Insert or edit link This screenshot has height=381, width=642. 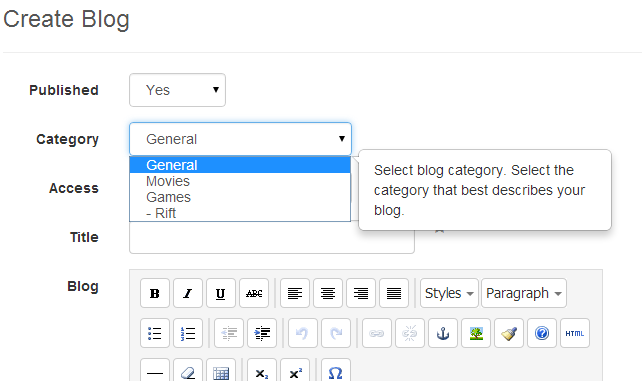377,333
